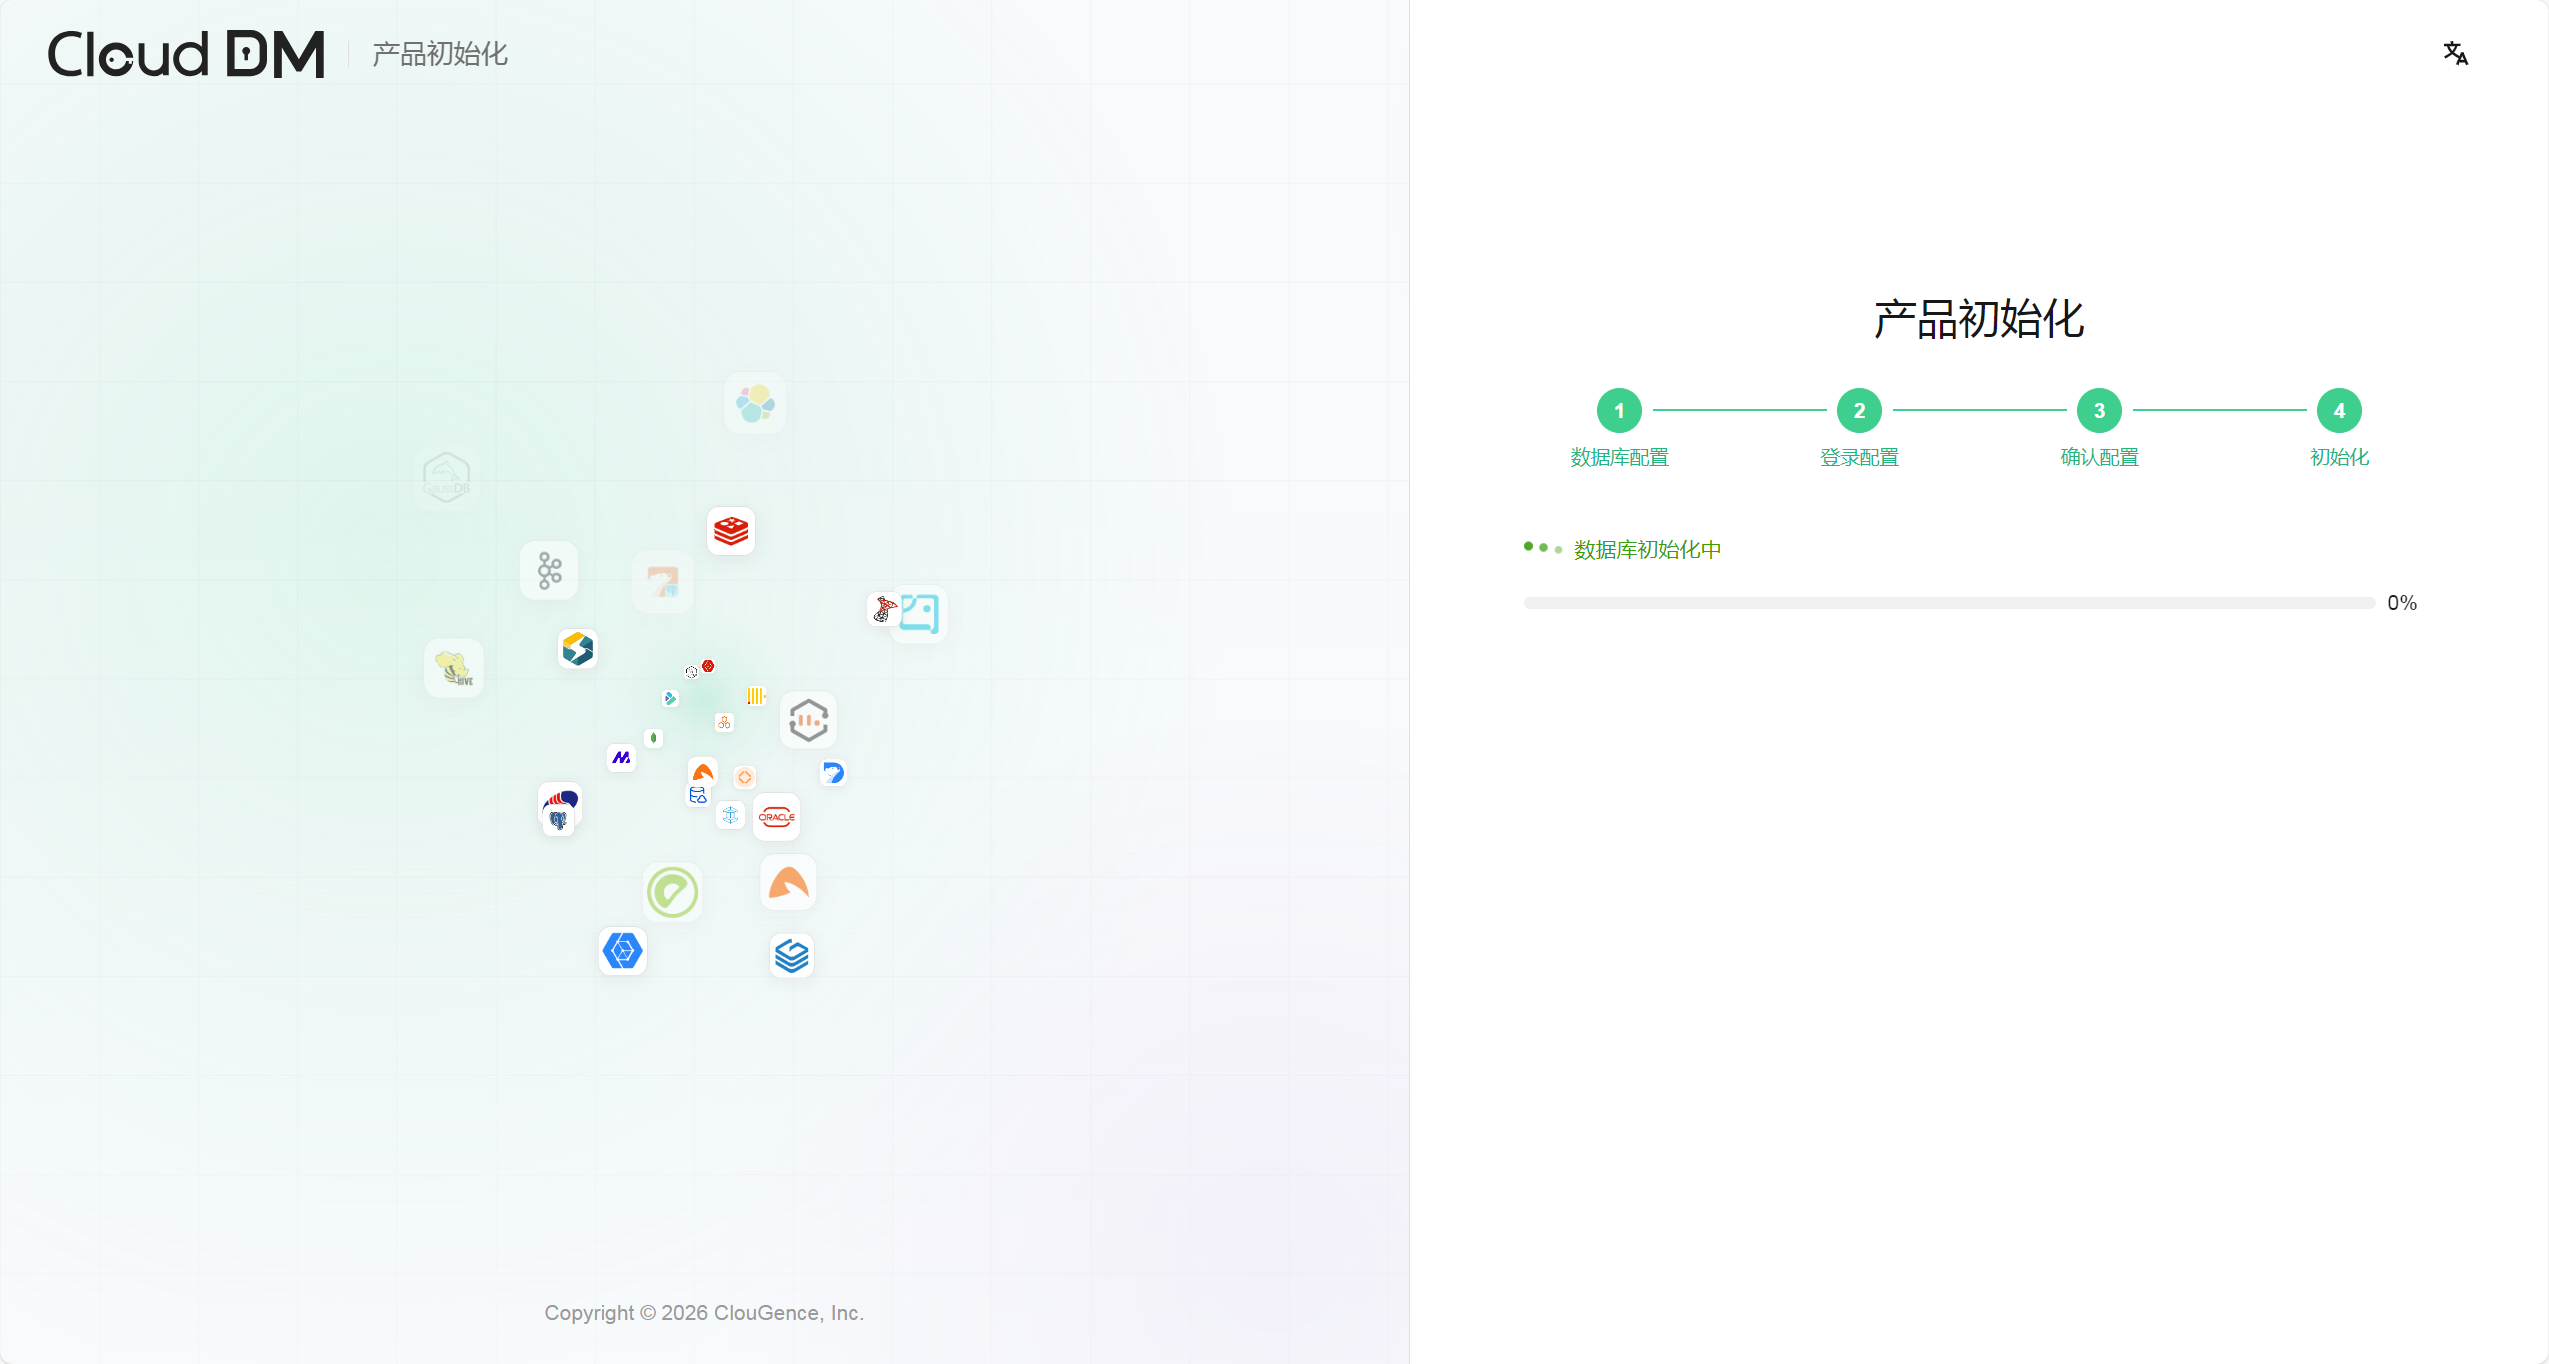Viewport: 2549px width, 1364px height.
Task: Click the Cloud DM logo
Action: point(187,54)
